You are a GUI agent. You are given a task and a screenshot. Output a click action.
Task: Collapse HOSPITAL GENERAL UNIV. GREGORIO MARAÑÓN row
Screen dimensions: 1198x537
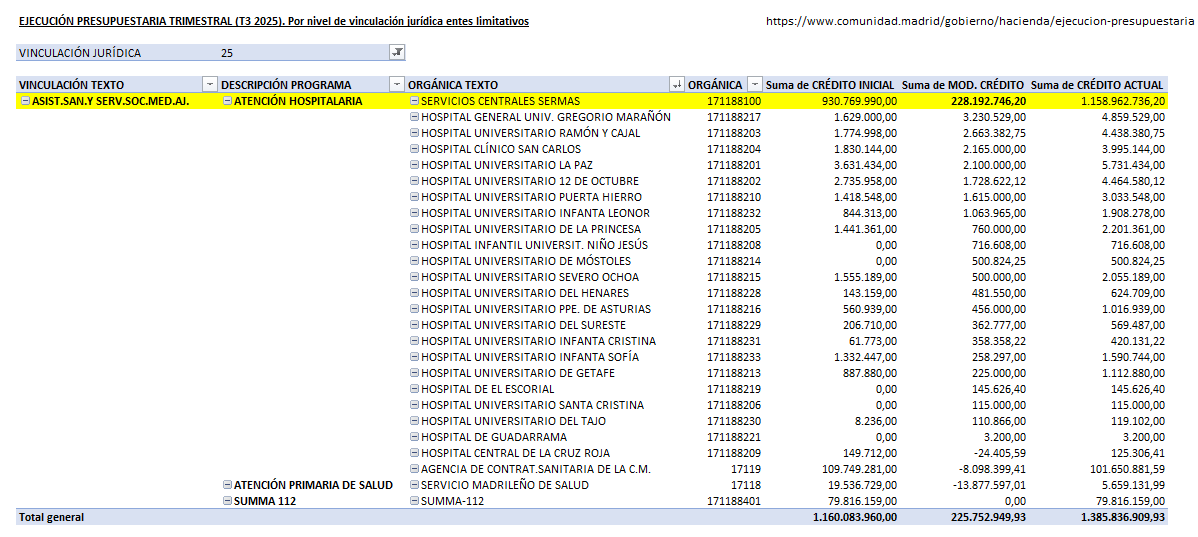[414, 117]
